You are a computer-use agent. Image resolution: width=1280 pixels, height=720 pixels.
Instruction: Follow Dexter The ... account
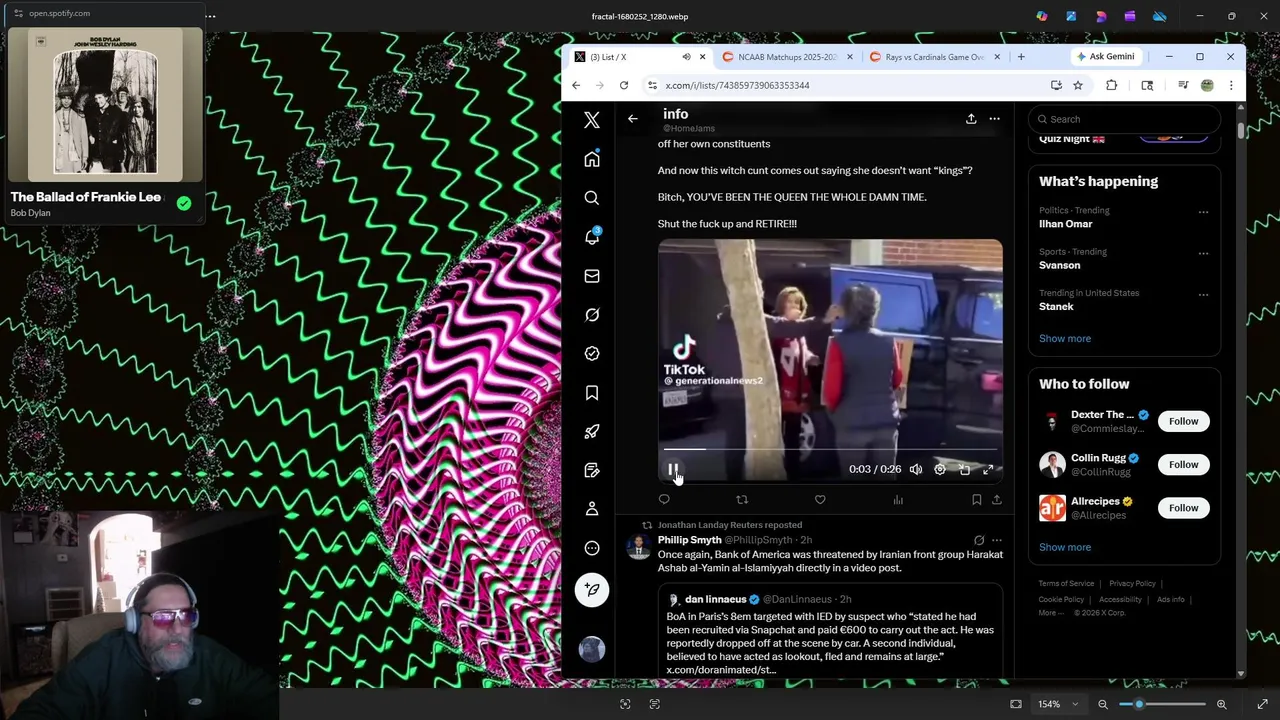[1183, 421]
